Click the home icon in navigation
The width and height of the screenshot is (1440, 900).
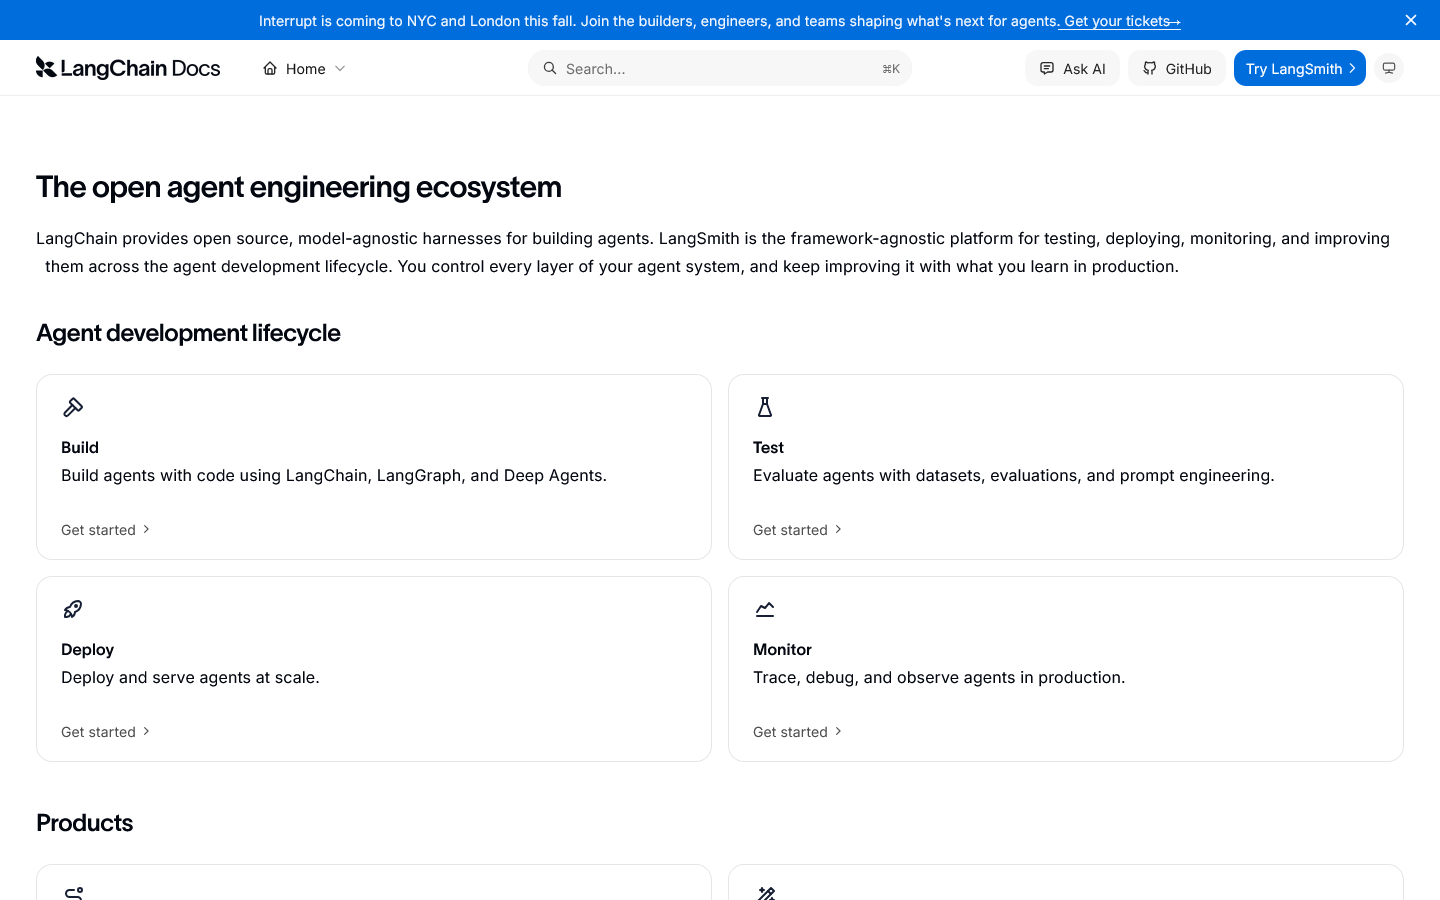(270, 68)
